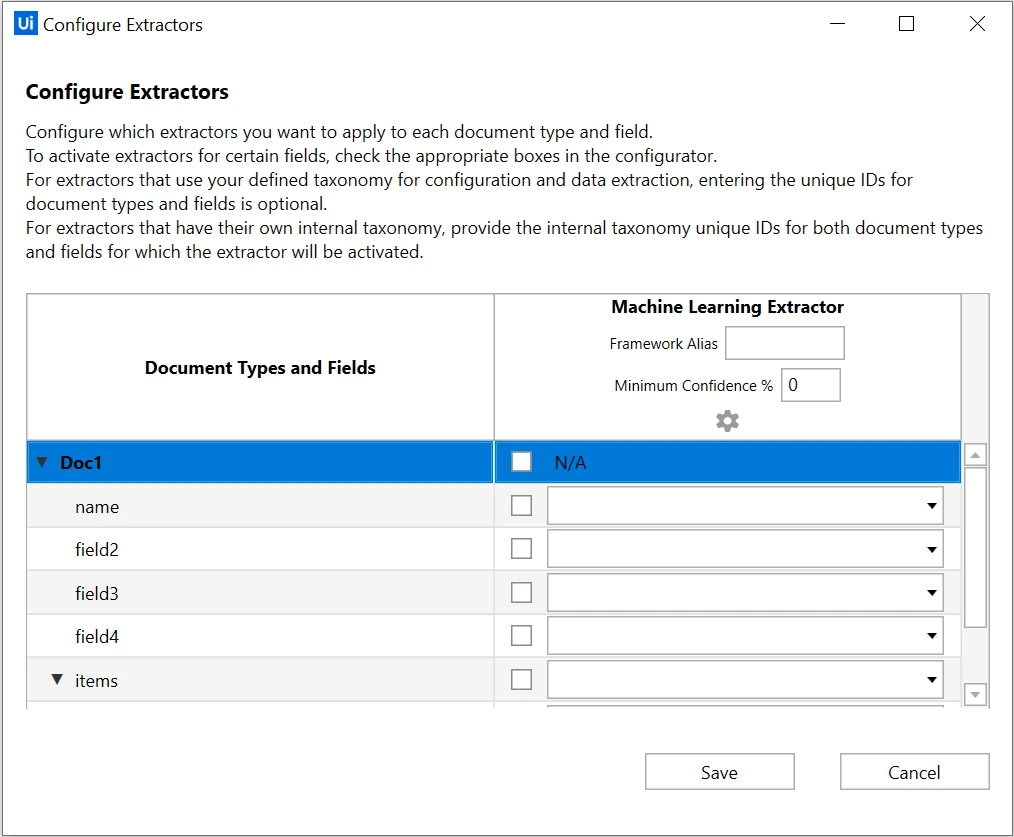Open dropdown for field3

(x=745, y=592)
